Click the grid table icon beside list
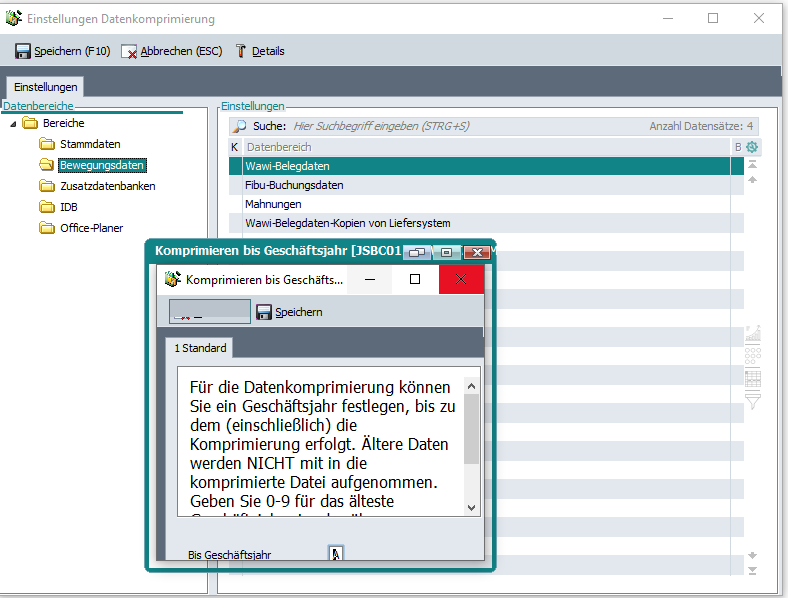This screenshot has height=598, width=788. [753, 379]
